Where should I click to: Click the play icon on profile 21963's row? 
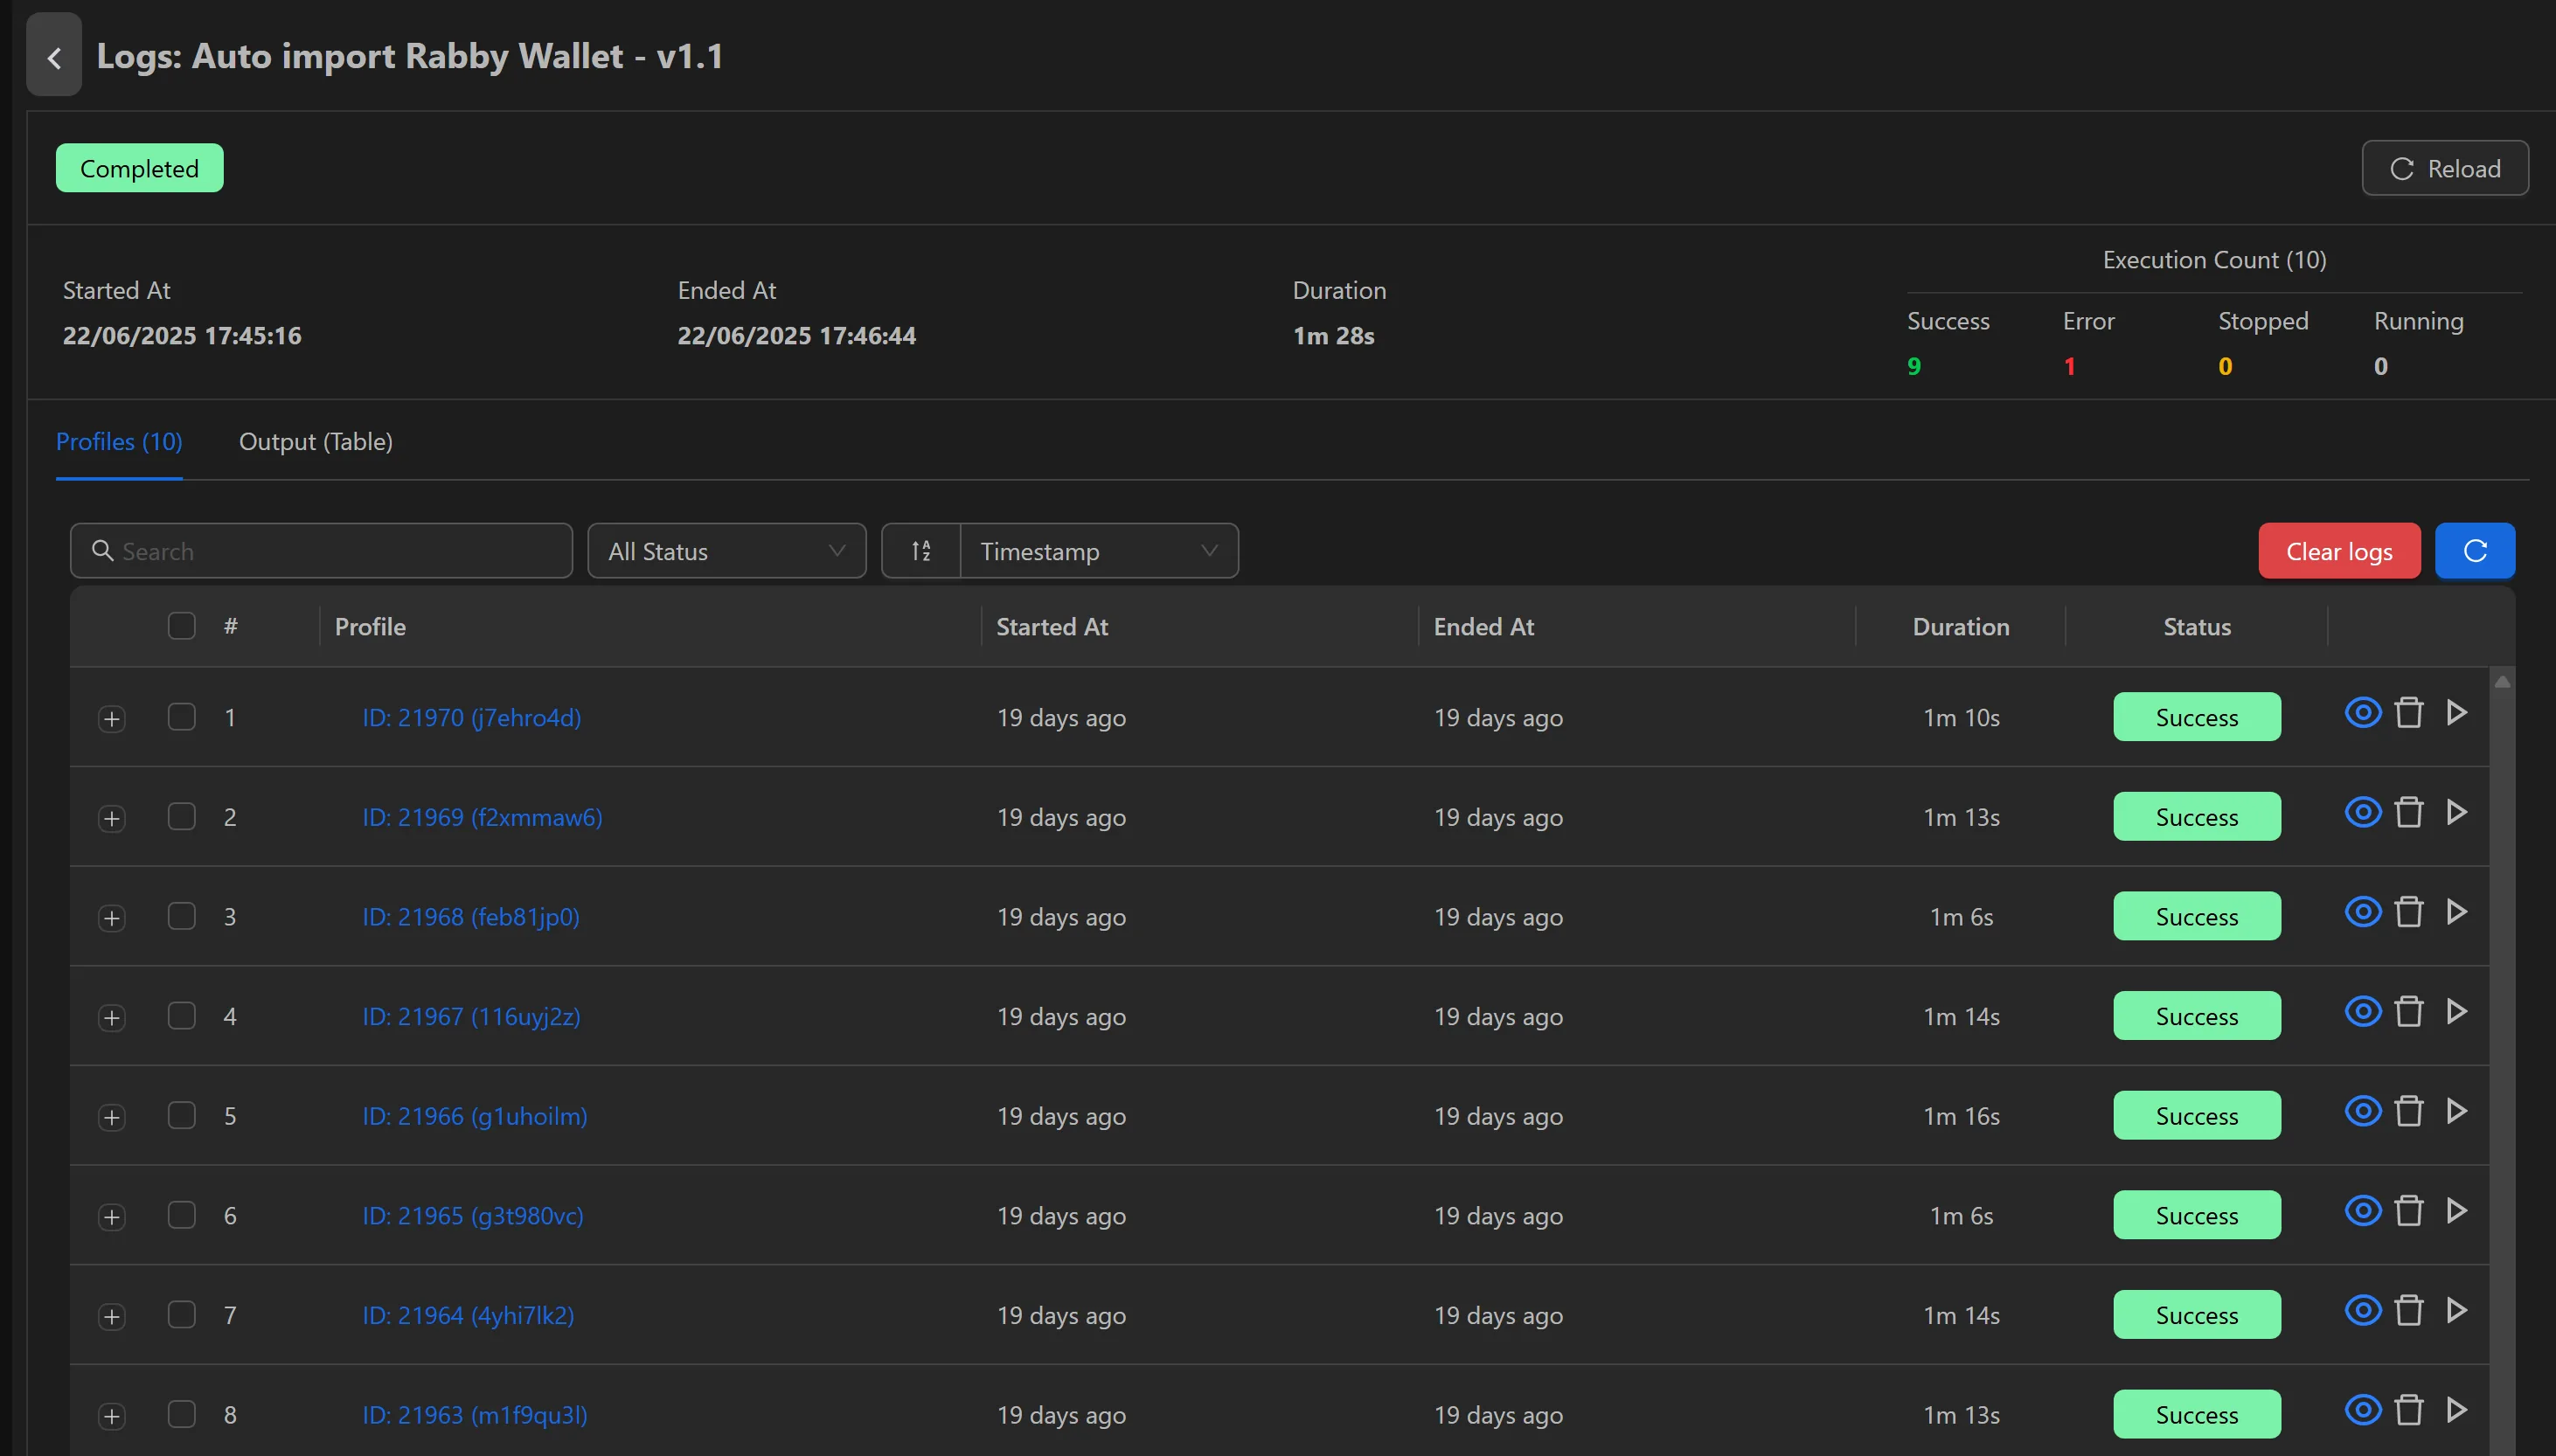2457,1410
